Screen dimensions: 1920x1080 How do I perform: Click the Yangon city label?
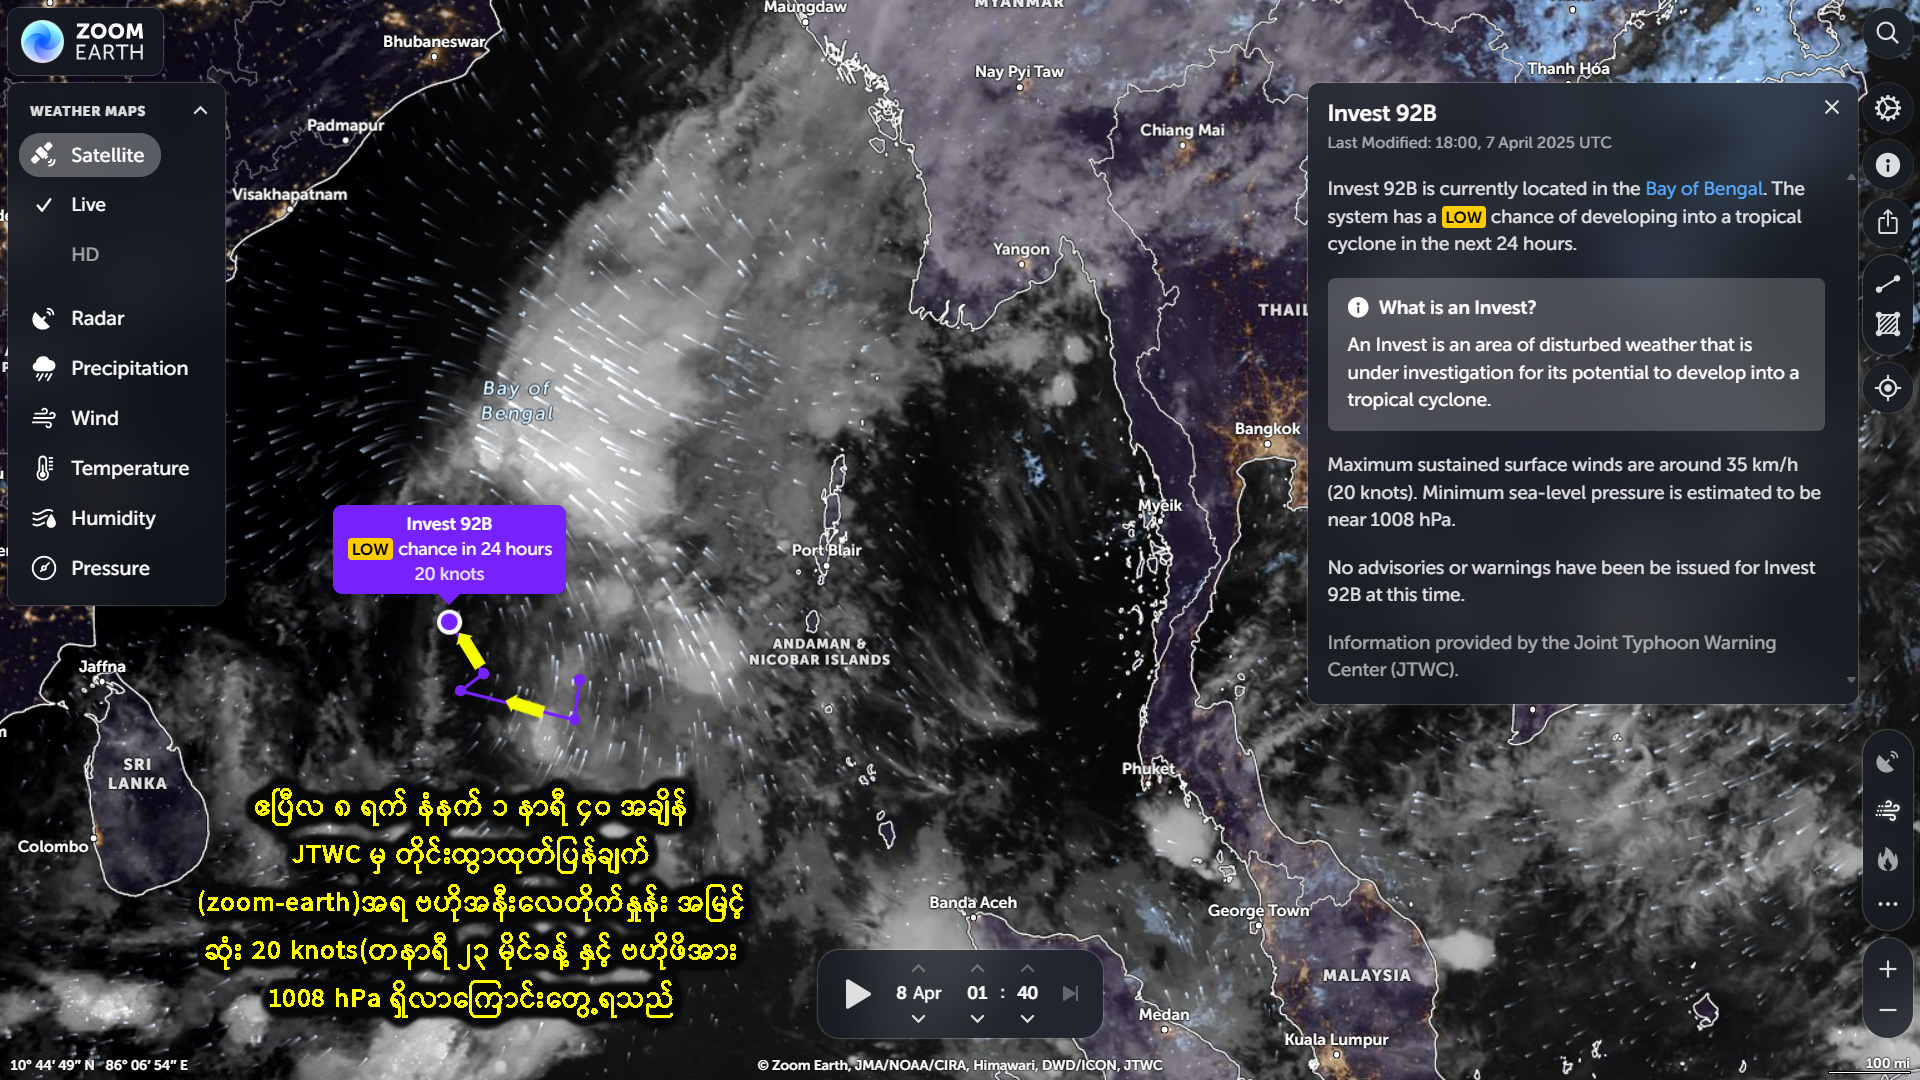pos(1021,249)
